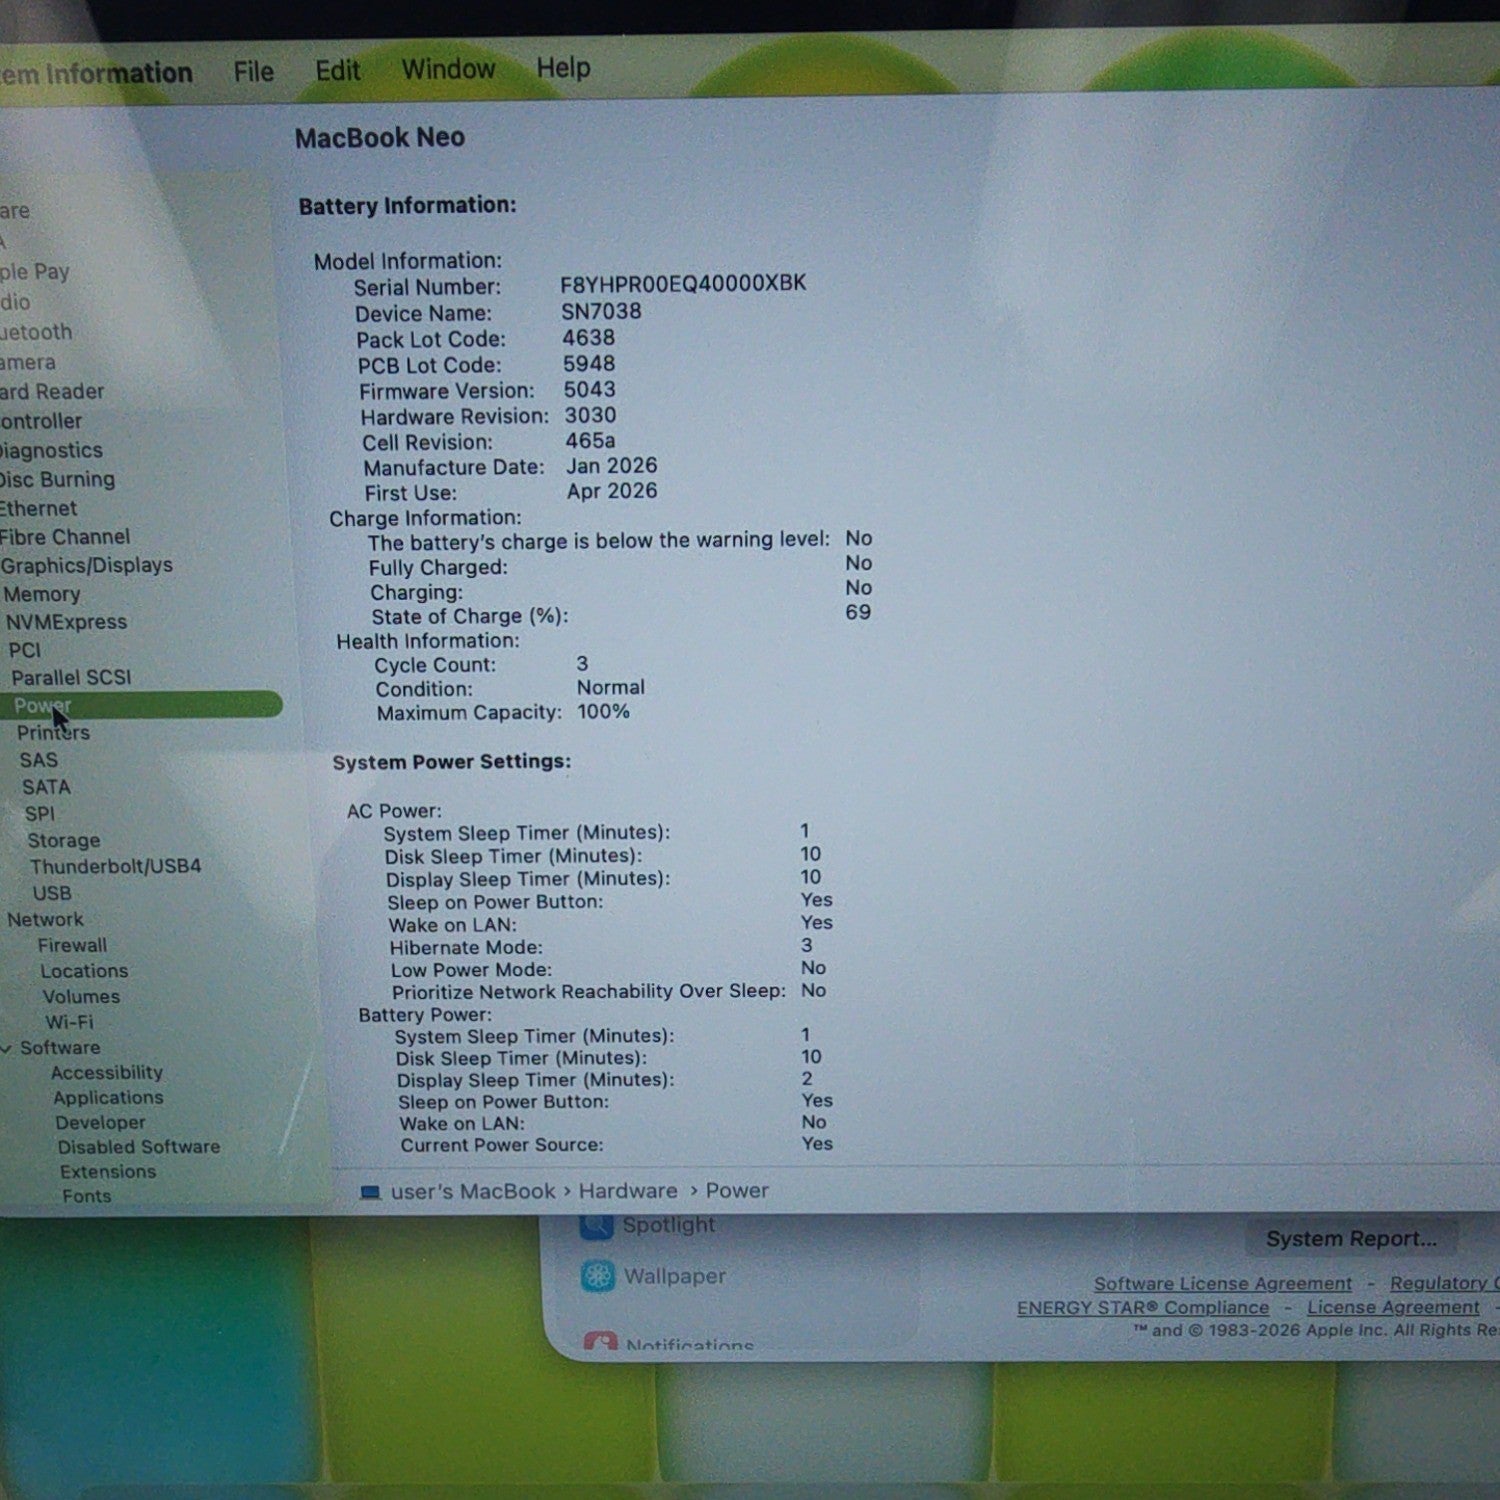1500x1500 pixels.
Task: Select Disabled Software in the sidebar
Action: pos(138,1147)
